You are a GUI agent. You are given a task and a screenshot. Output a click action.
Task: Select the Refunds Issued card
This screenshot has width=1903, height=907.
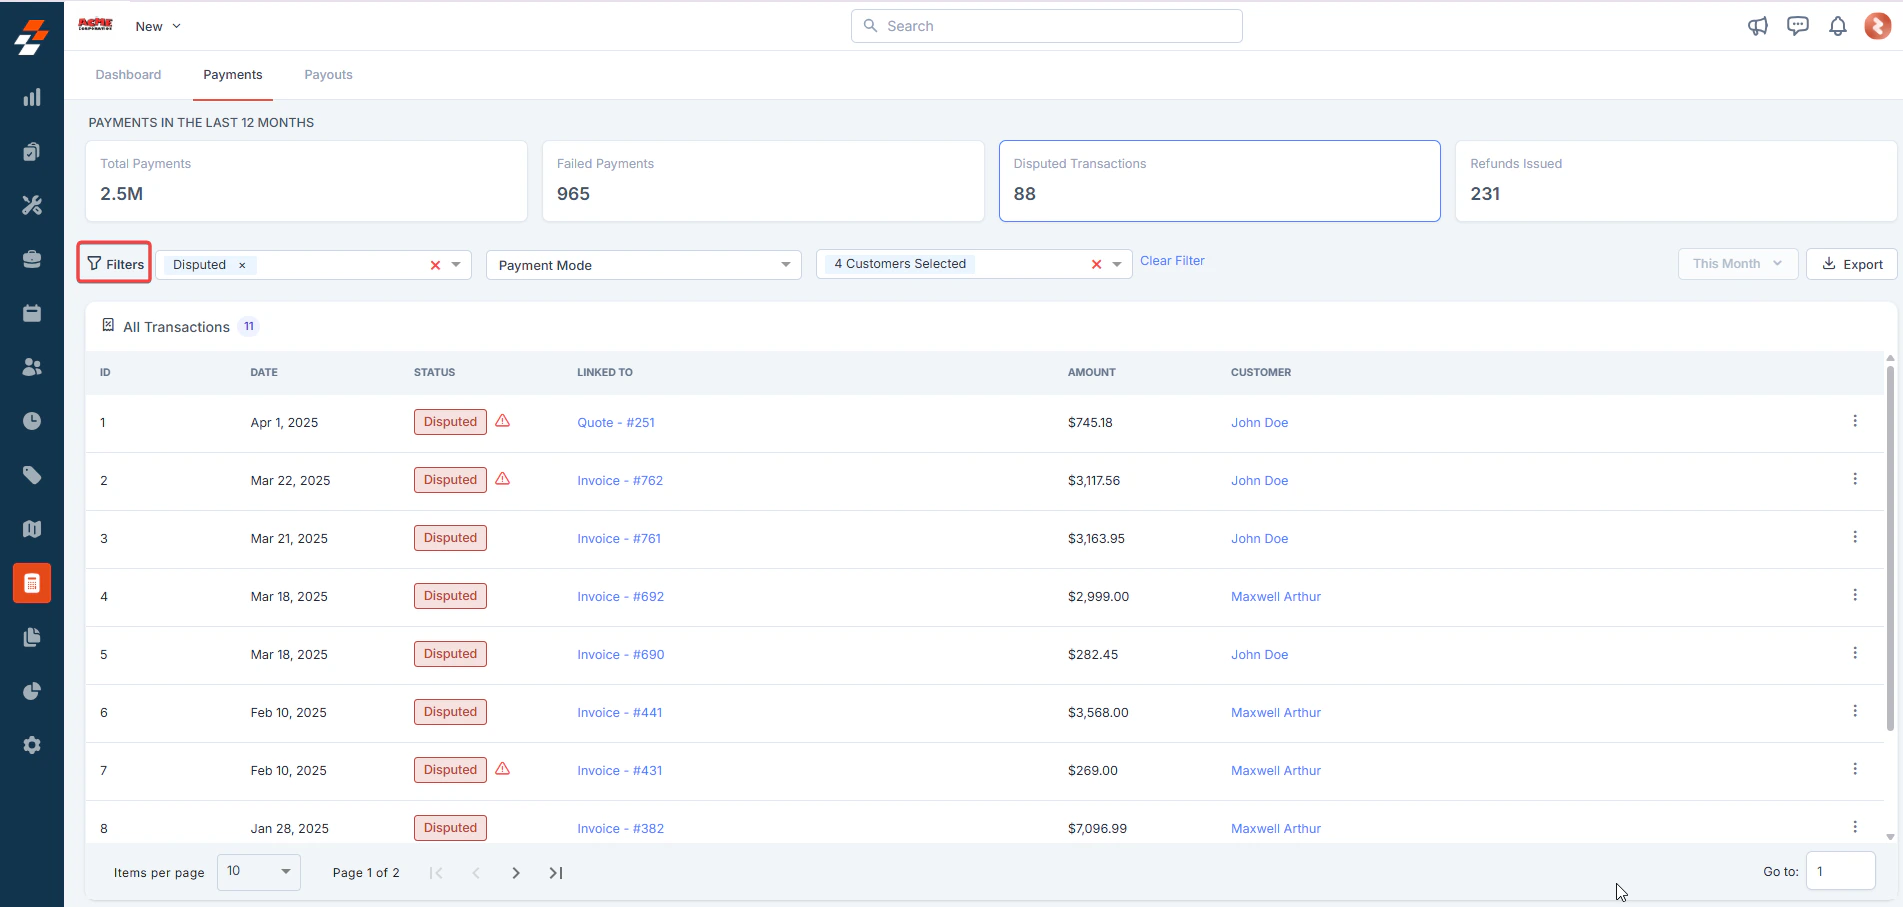[x=1676, y=181]
